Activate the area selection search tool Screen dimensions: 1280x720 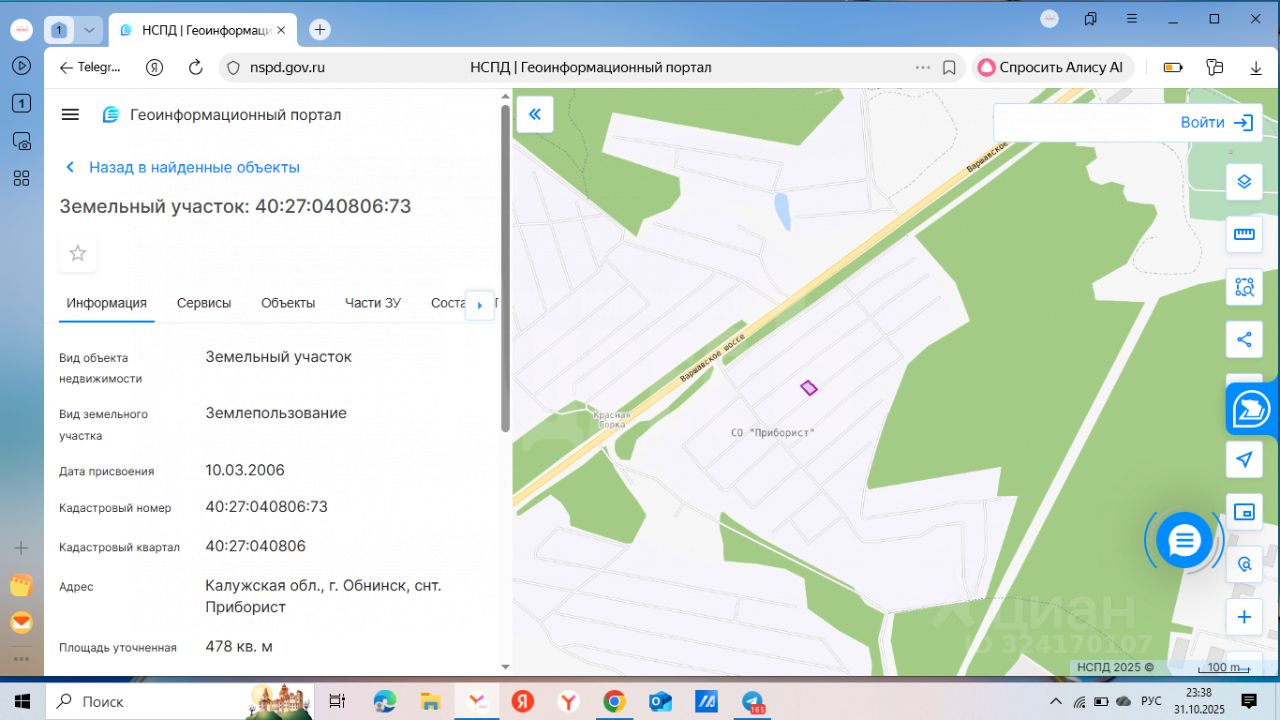[1244, 287]
